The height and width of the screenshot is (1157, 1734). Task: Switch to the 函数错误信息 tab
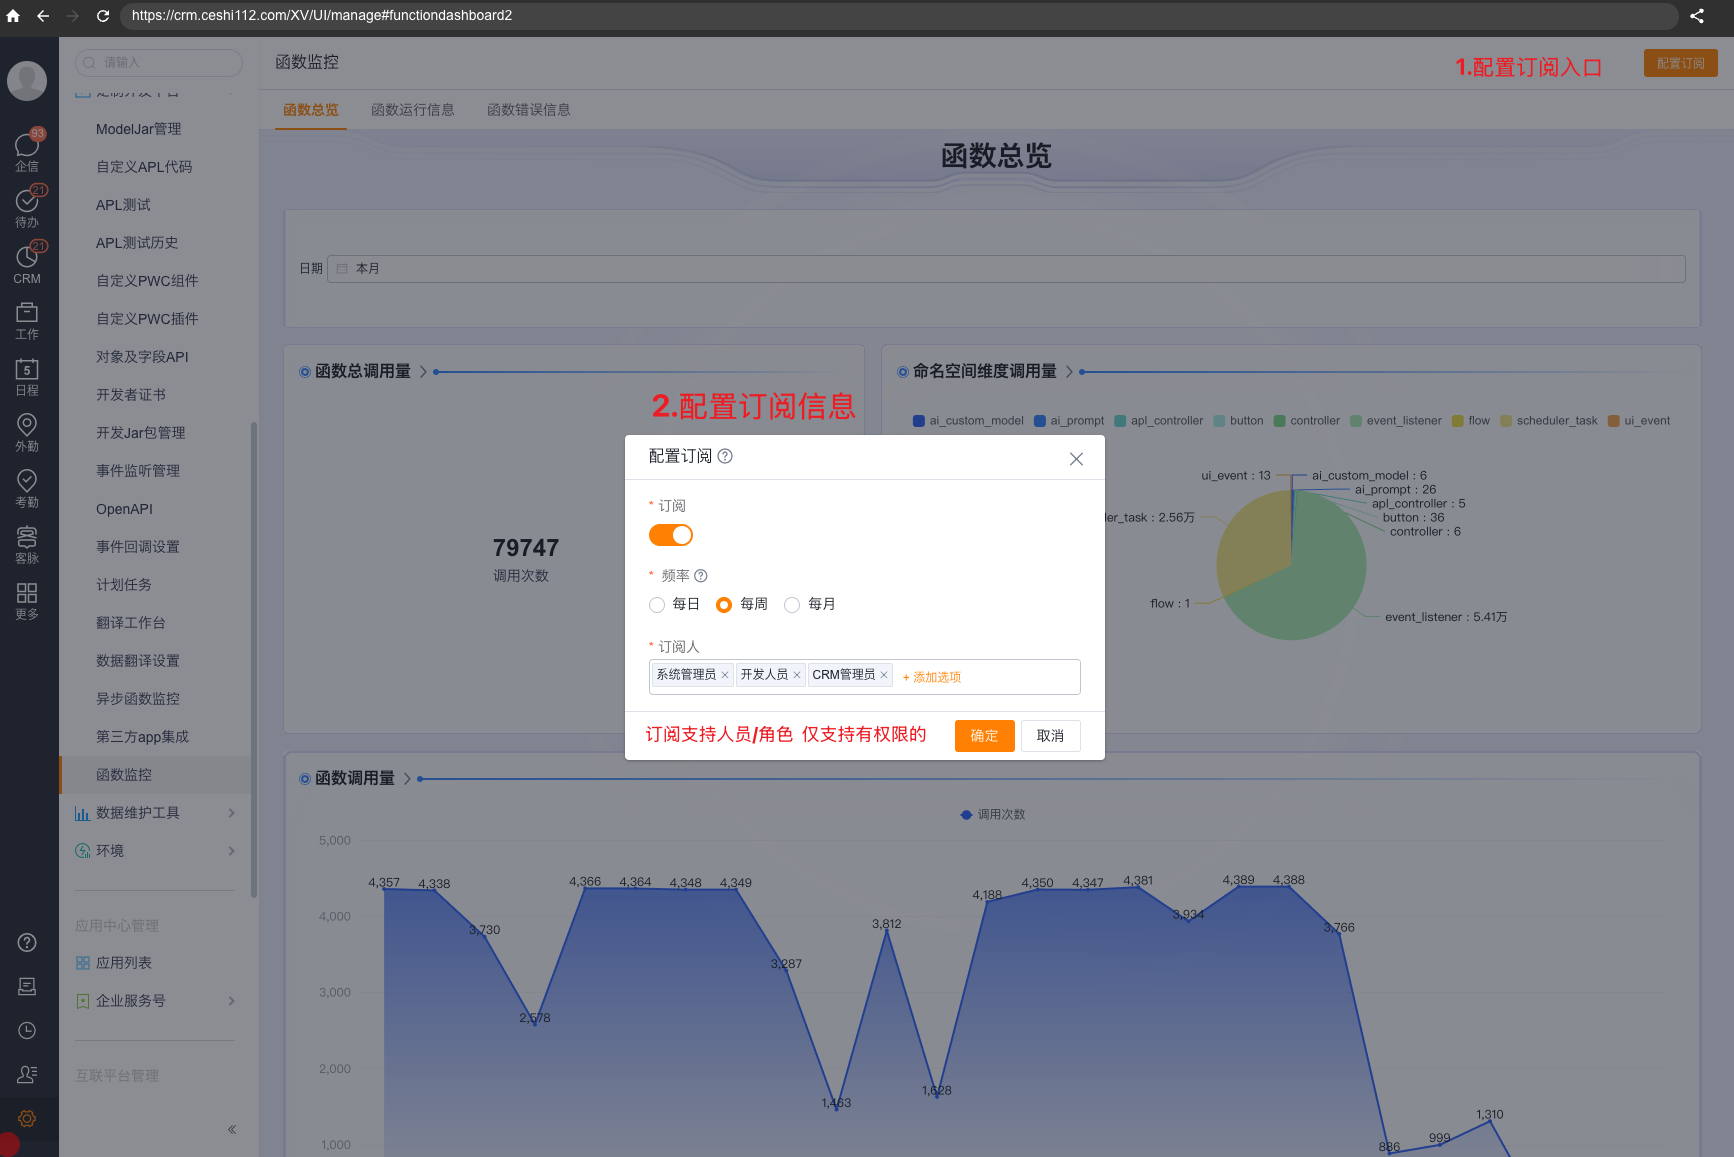[x=528, y=110]
